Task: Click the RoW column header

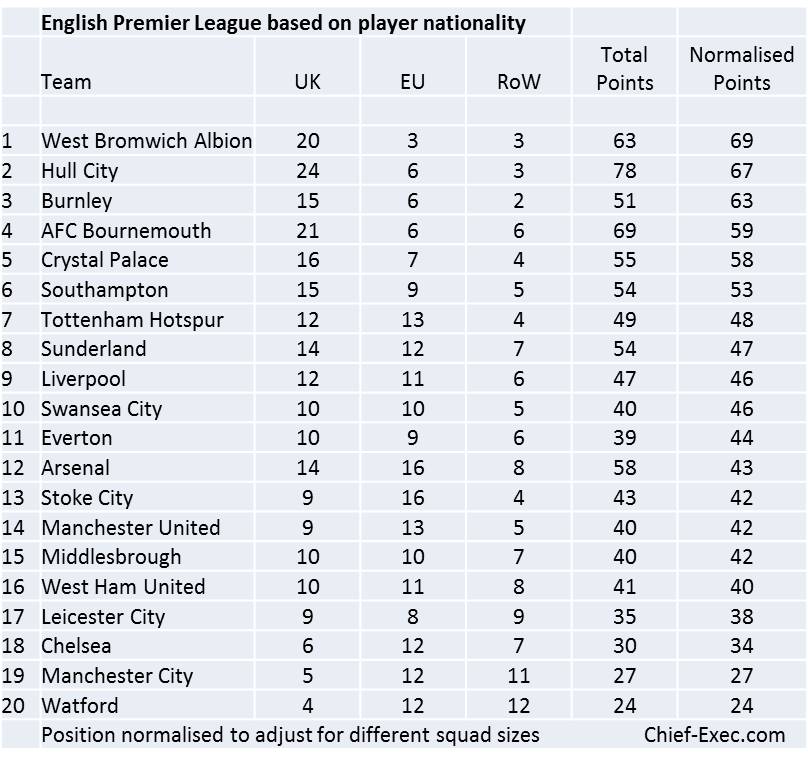Action: 518,82
